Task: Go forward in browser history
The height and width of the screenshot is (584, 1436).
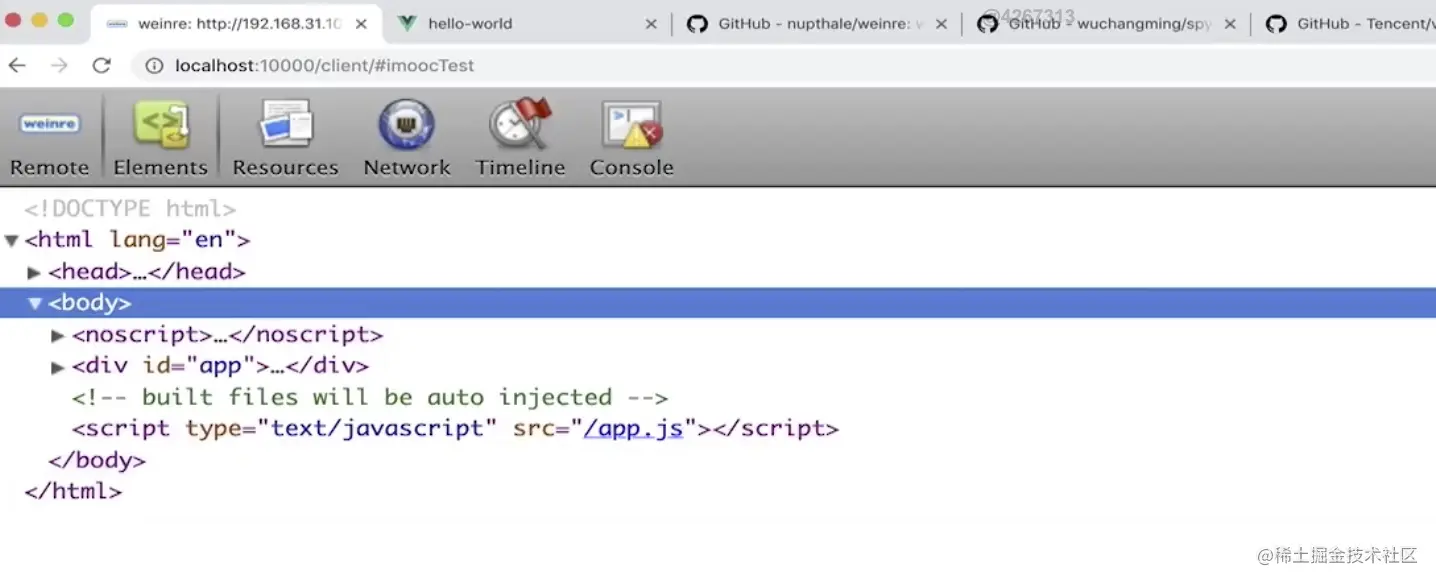Action: (x=59, y=66)
